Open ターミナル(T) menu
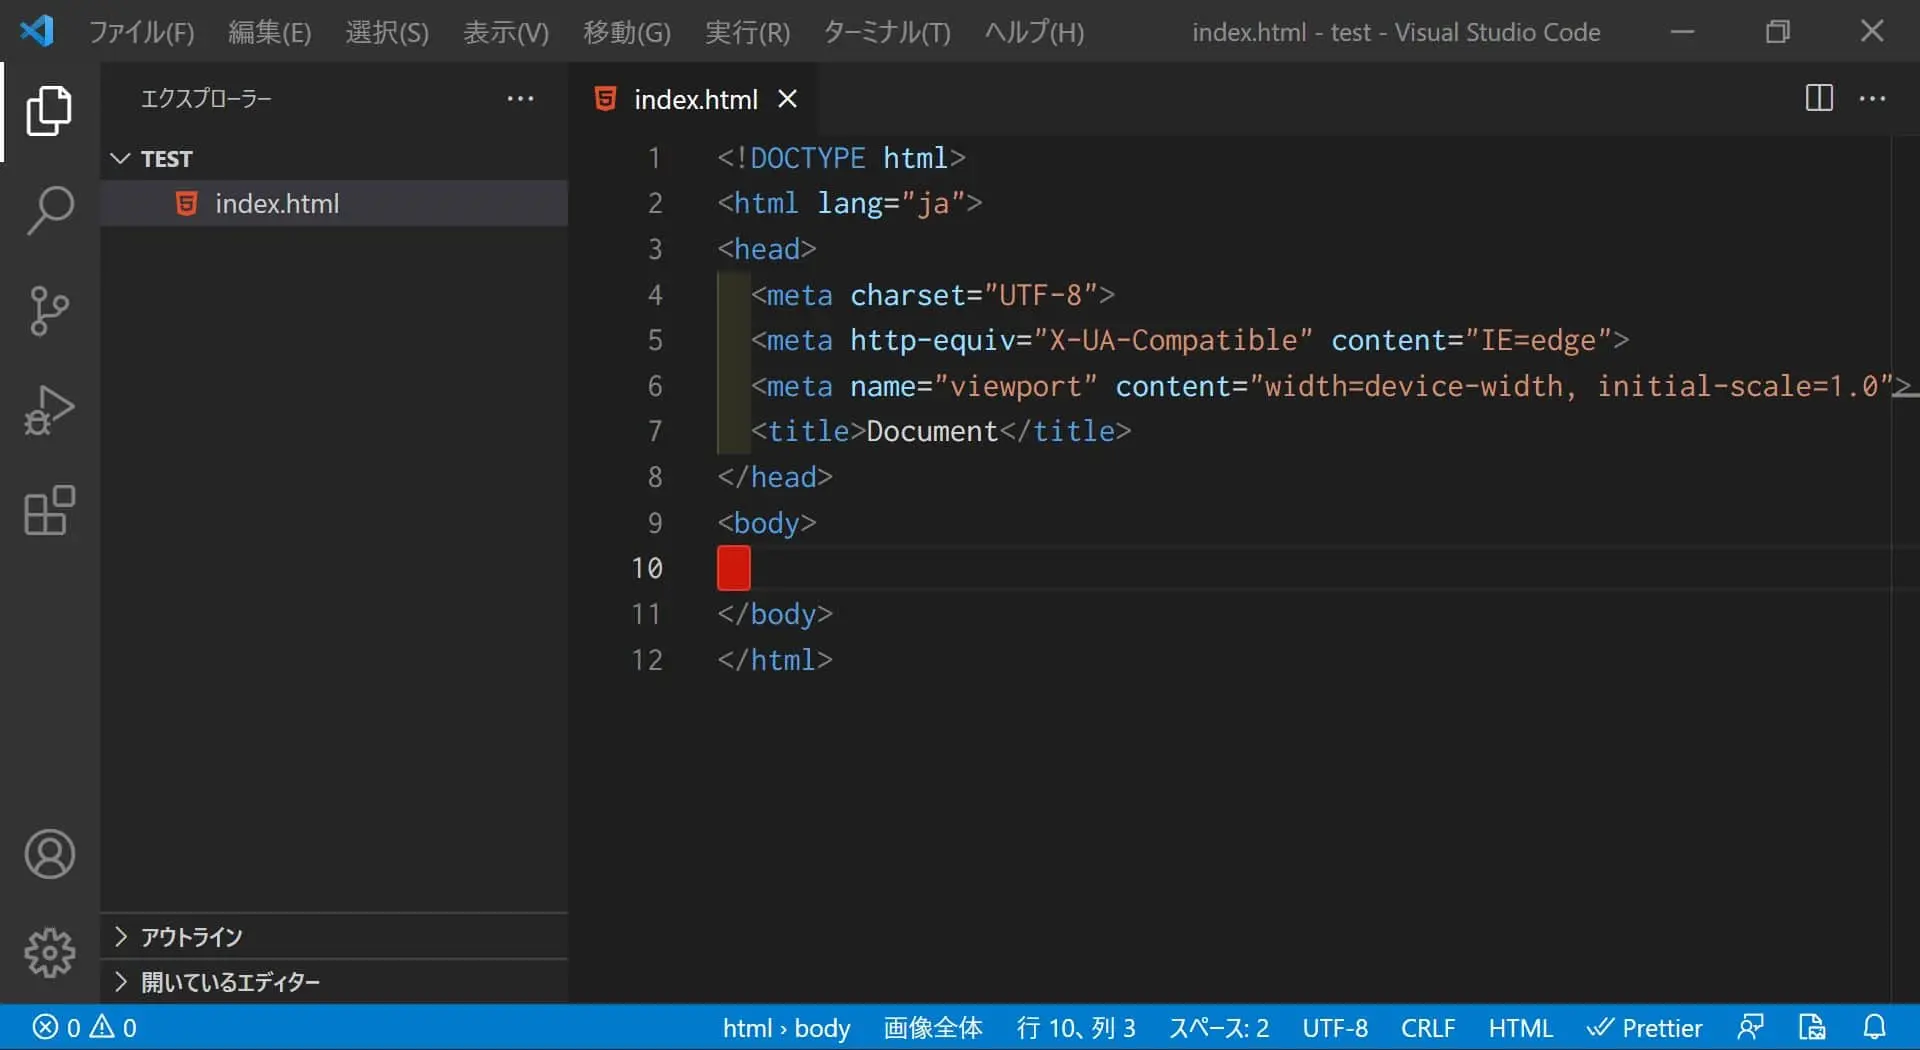The width and height of the screenshot is (1920, 1050). [886, 32]
